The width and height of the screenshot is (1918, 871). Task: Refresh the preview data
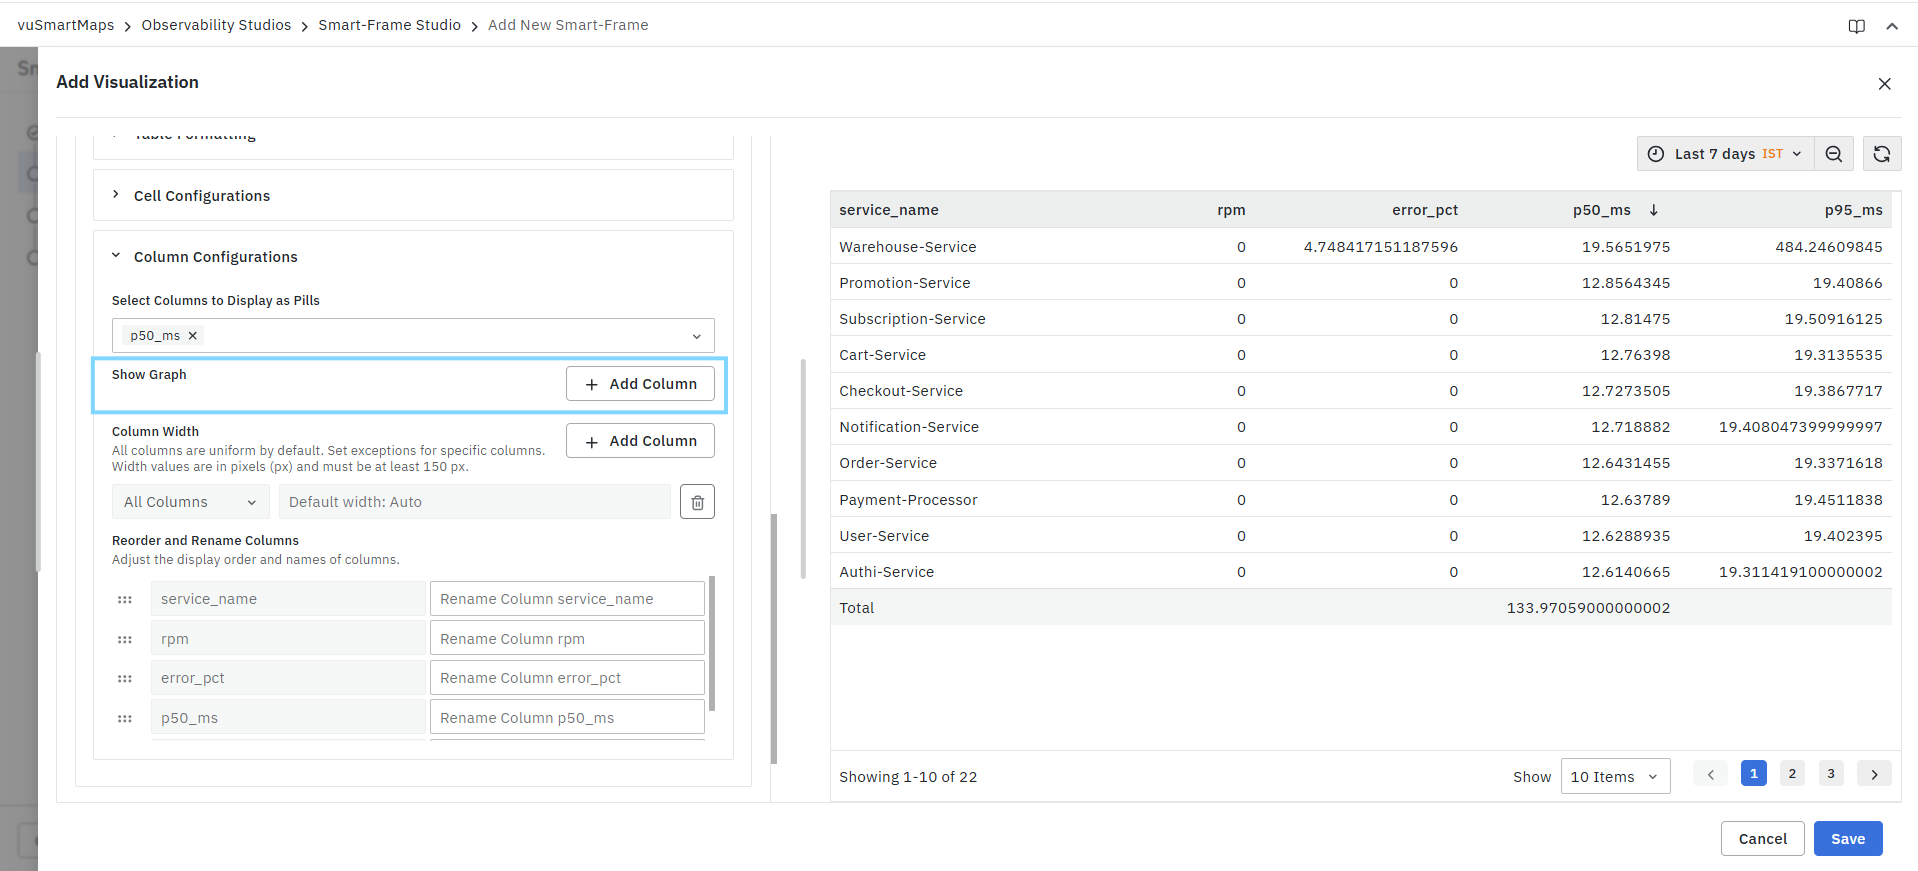[1882, 154]
